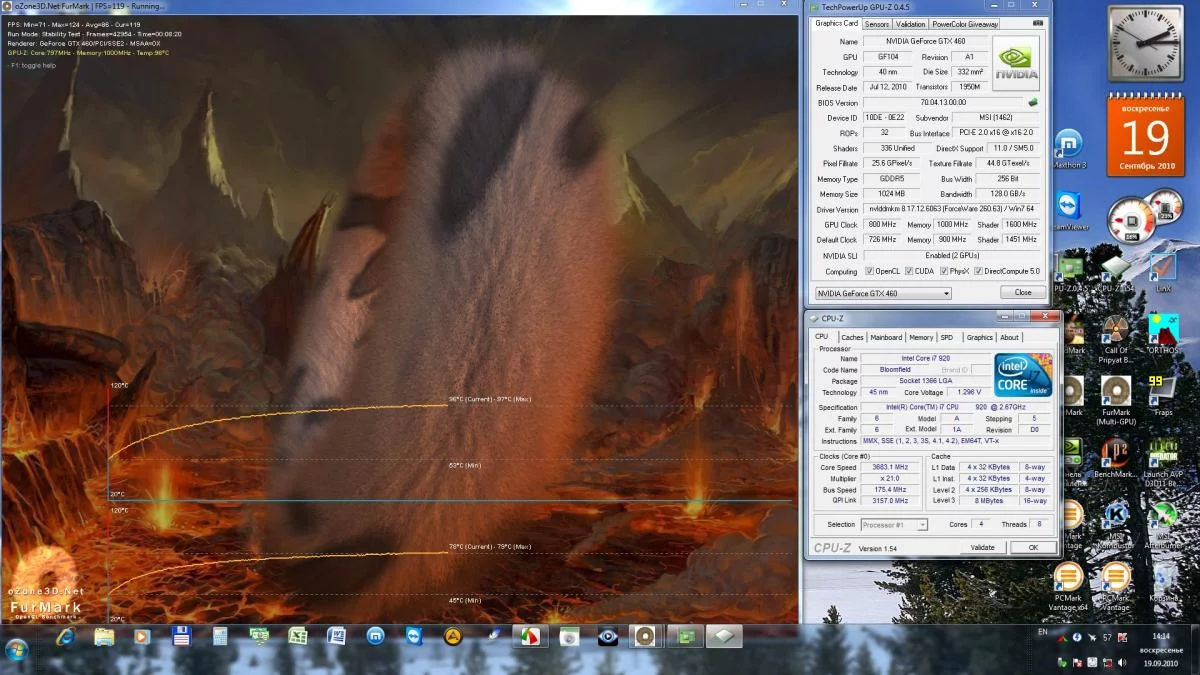Click the BIOS save chip icon in GPU-Z

[x=1033, y=102]
